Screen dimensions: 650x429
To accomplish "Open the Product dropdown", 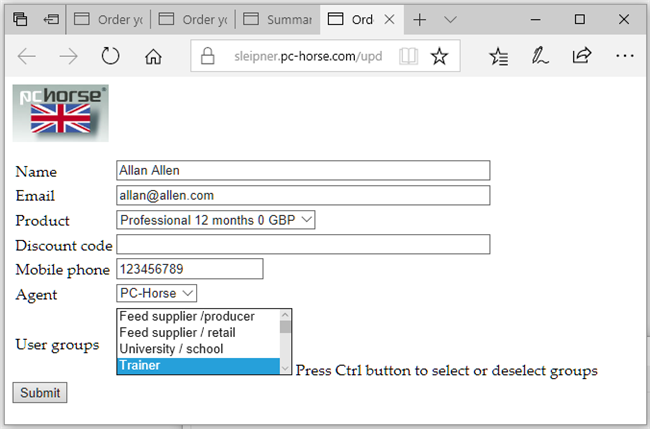I will 216,220.
